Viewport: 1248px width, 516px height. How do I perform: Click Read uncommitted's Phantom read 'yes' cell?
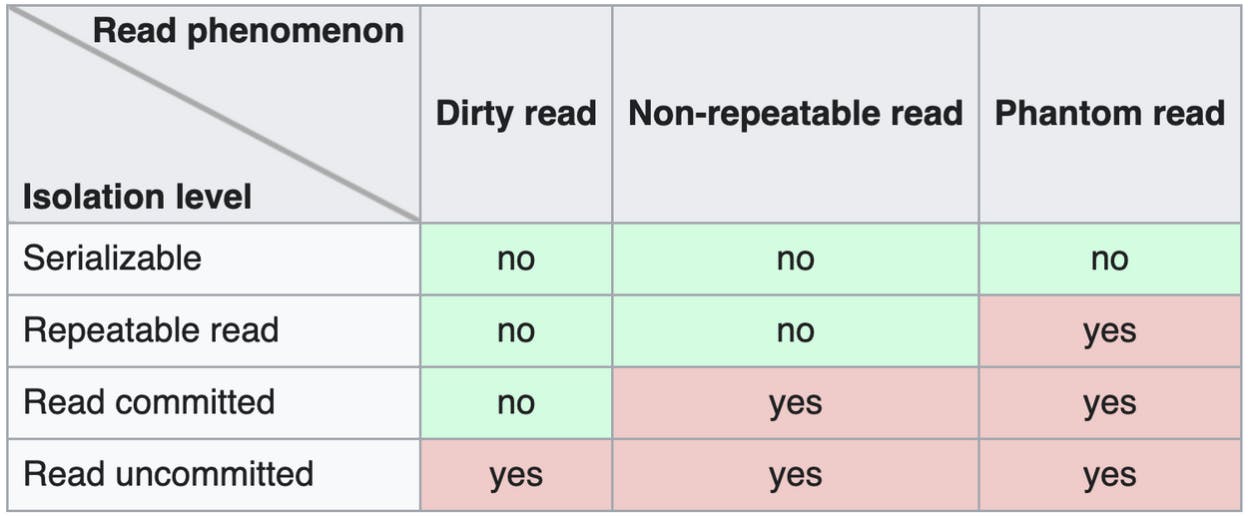pyautogui.click(x=1109, y=475)
